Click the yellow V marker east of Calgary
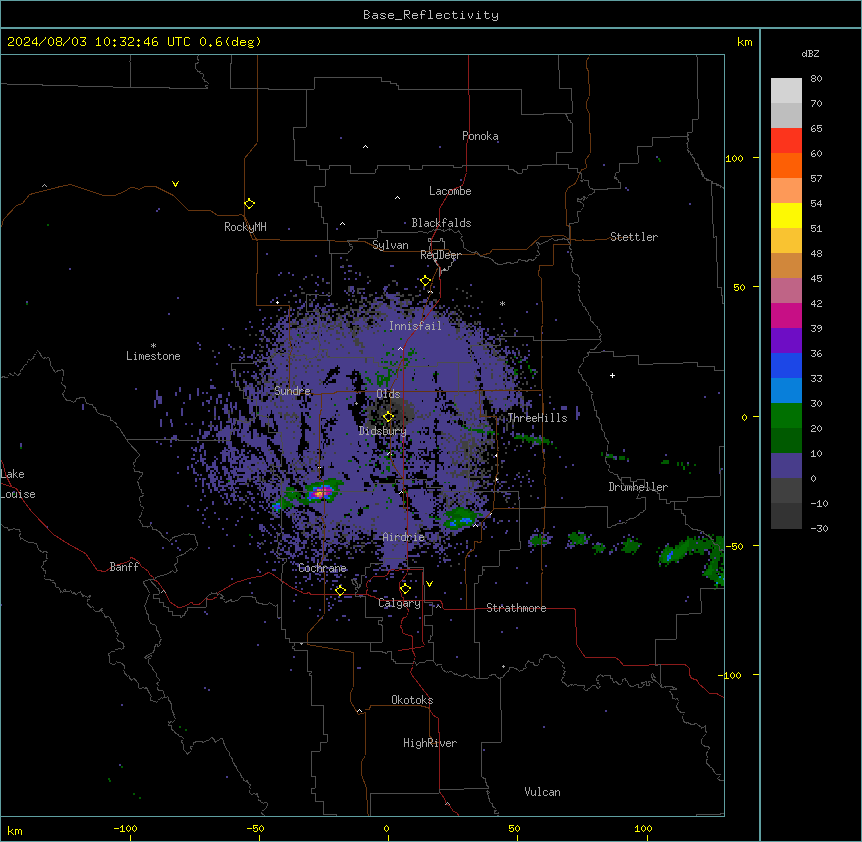 click(429, 584)
